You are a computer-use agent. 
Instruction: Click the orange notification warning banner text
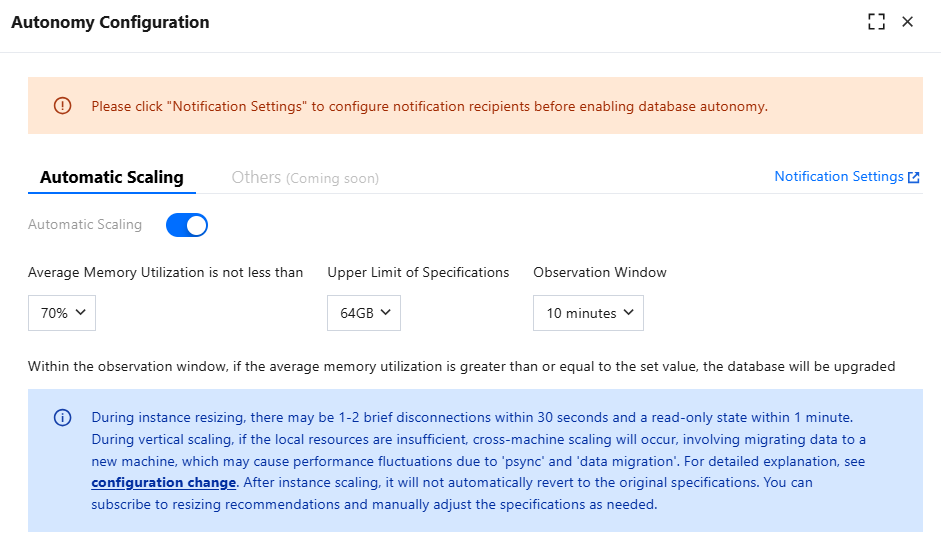click(x=430, y=106)
